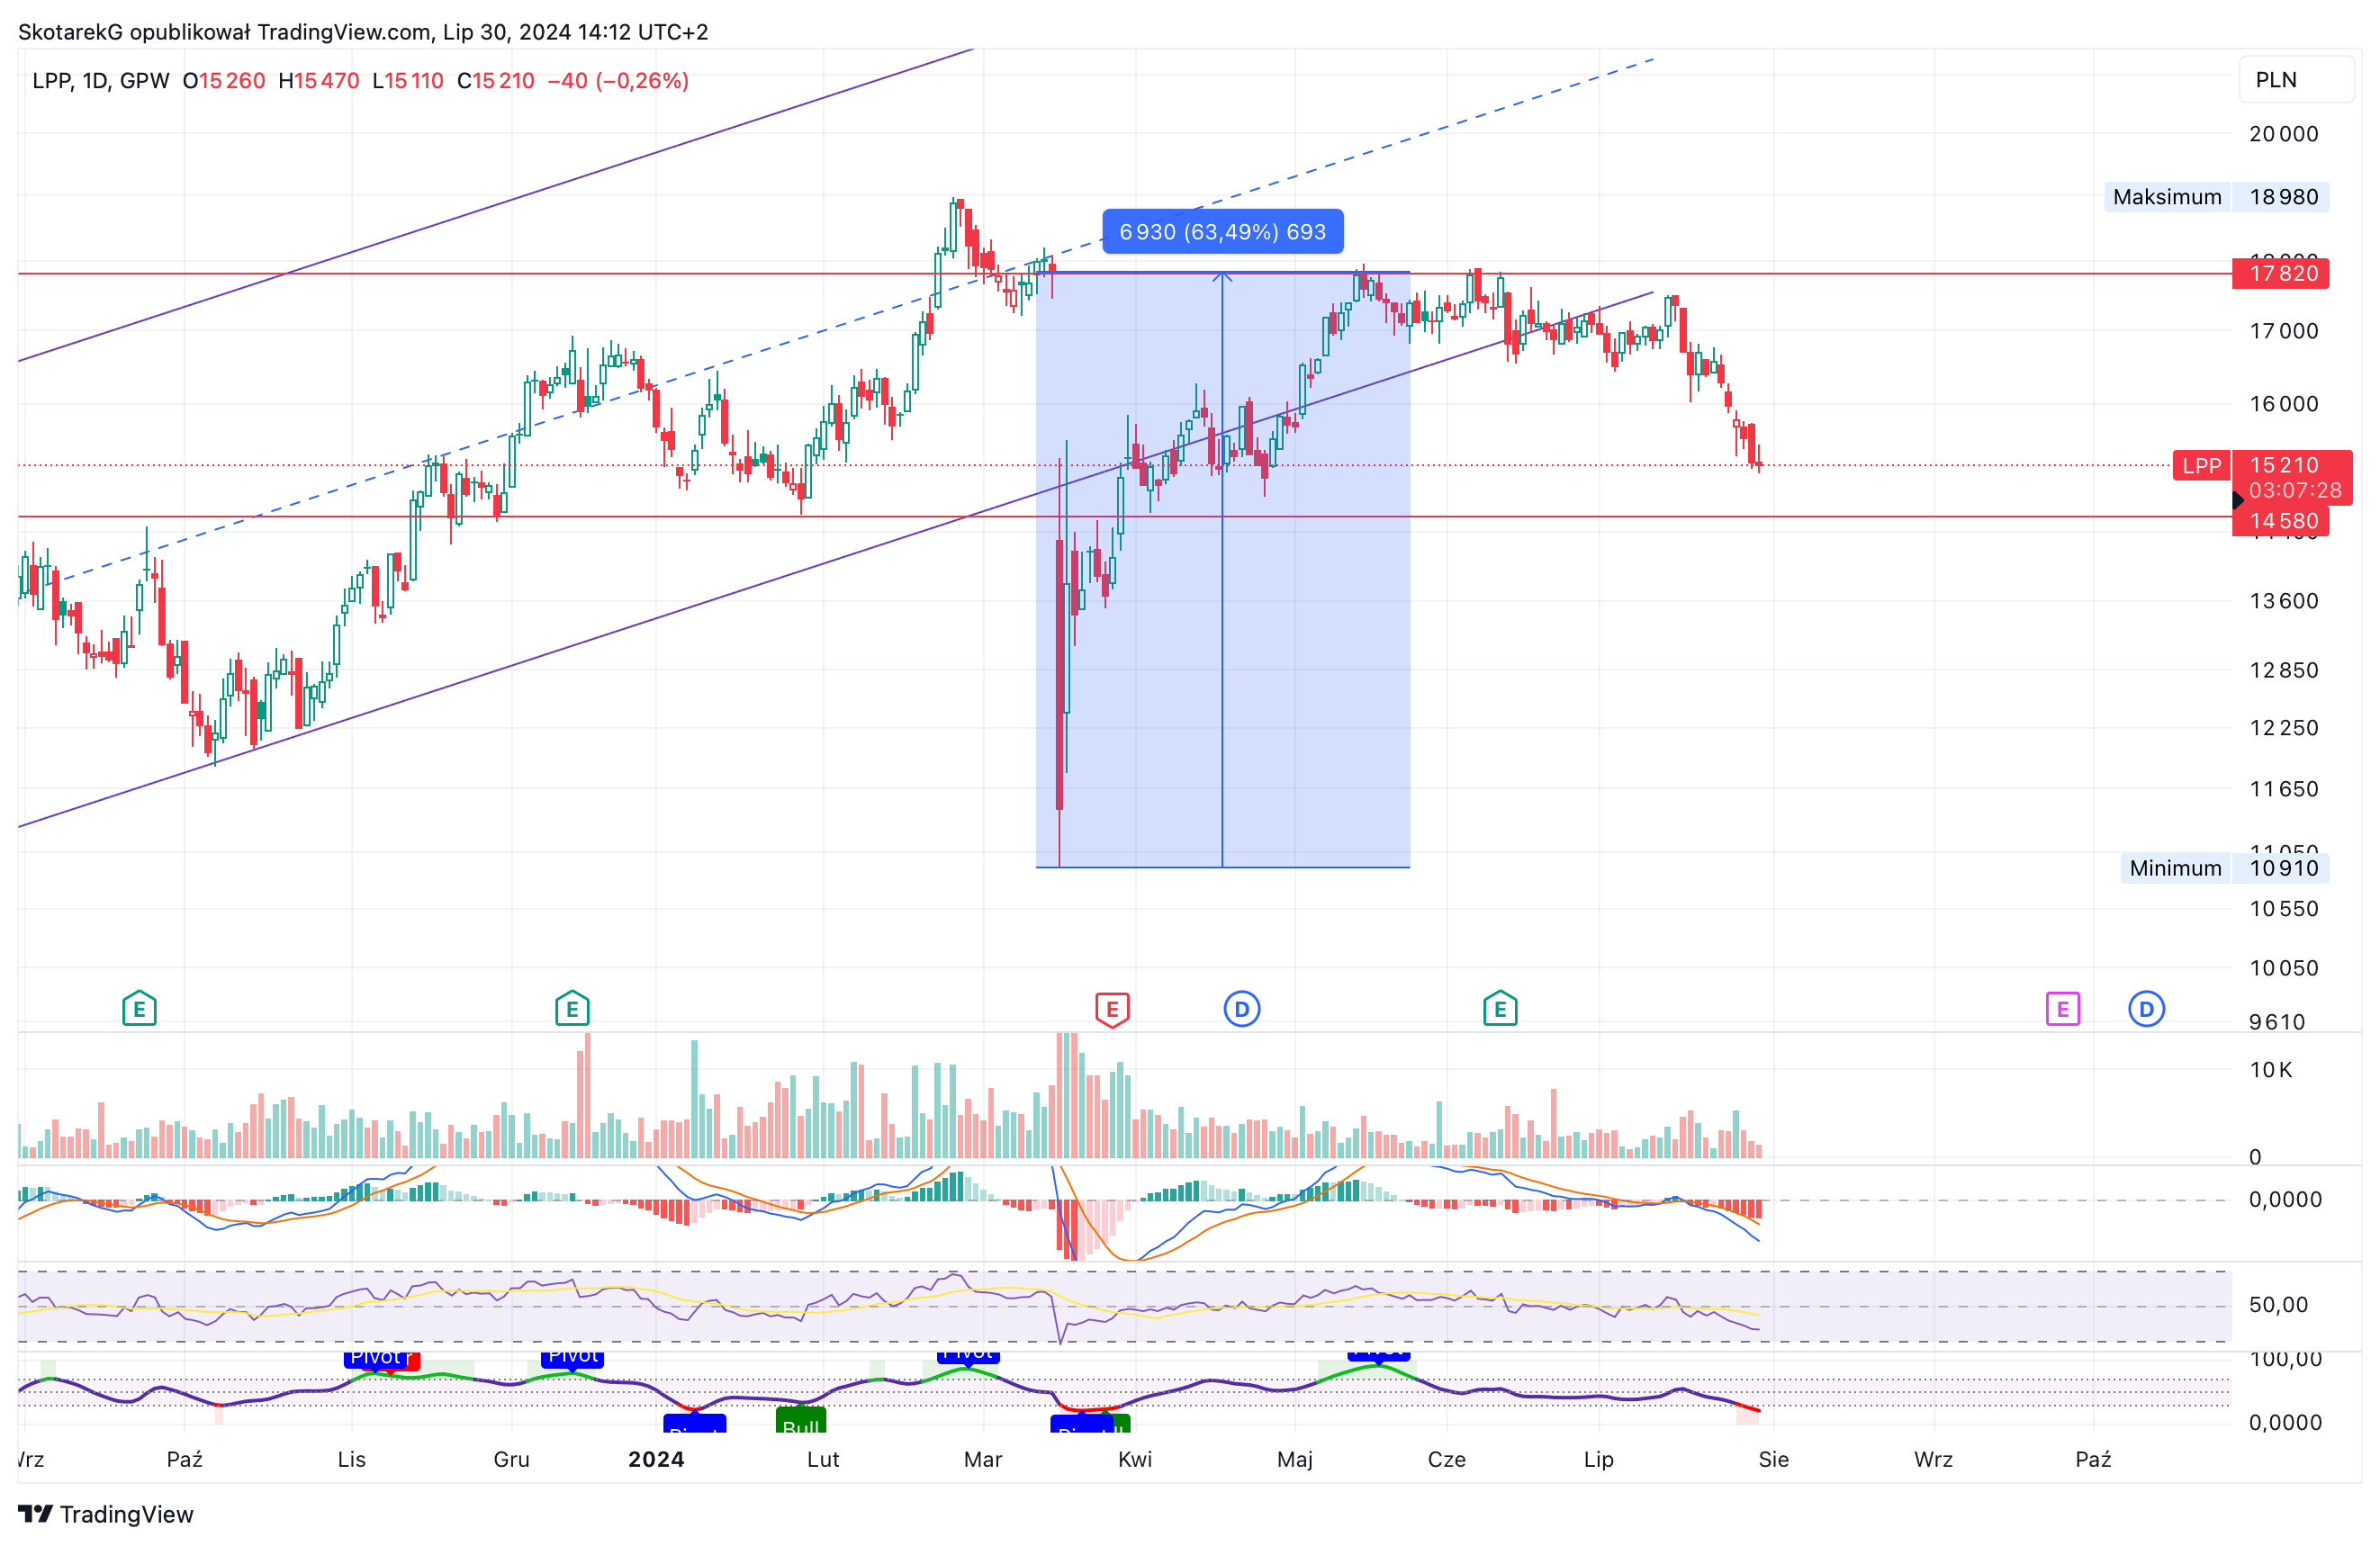Click the 2024 year label on time axis
Viewport: 2380px width, 1546px height.
pos(656,1459)
